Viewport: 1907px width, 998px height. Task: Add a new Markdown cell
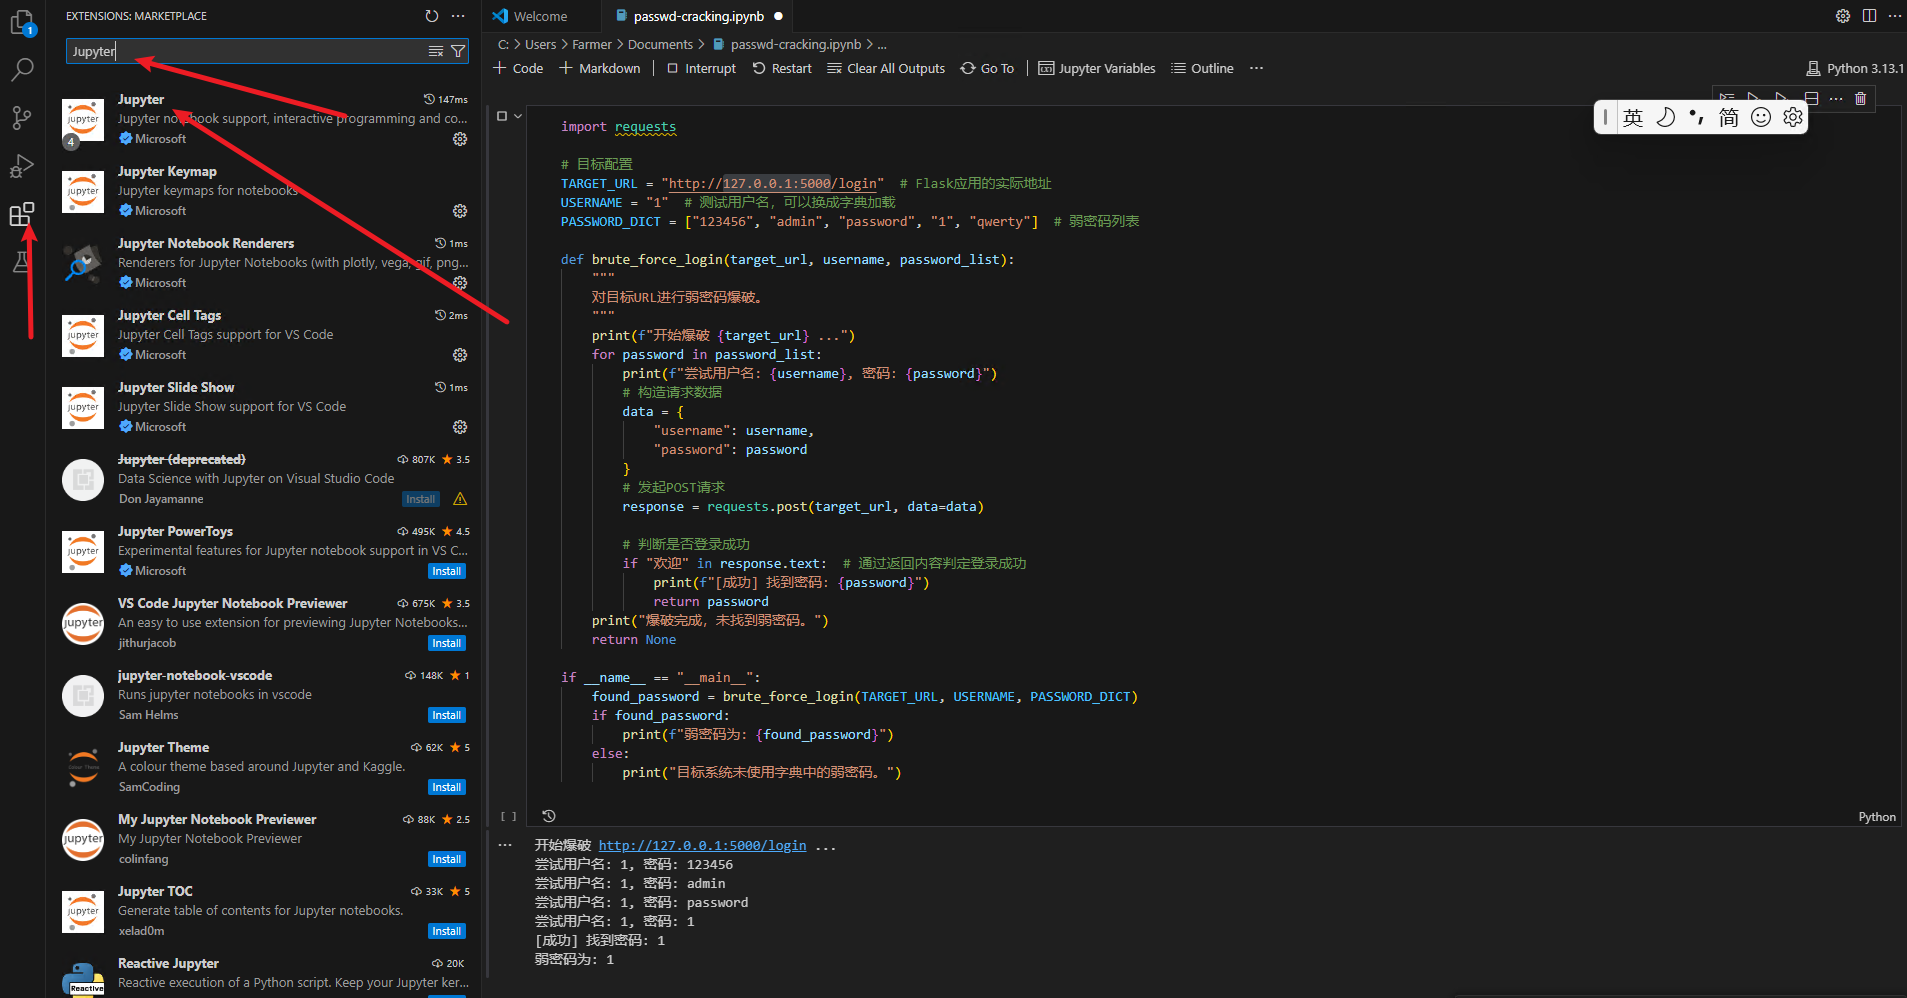point(600,68)
